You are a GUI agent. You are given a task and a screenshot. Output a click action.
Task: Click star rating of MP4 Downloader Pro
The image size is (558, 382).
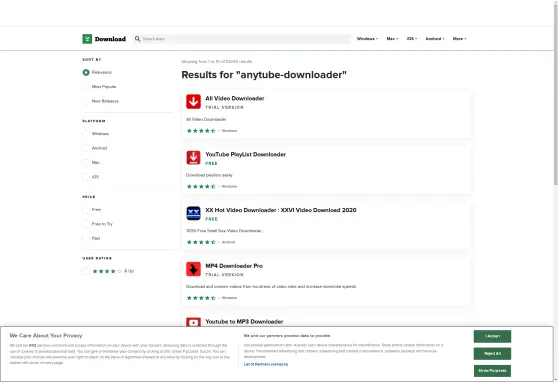pyautogui.click(x=201, y=298)
